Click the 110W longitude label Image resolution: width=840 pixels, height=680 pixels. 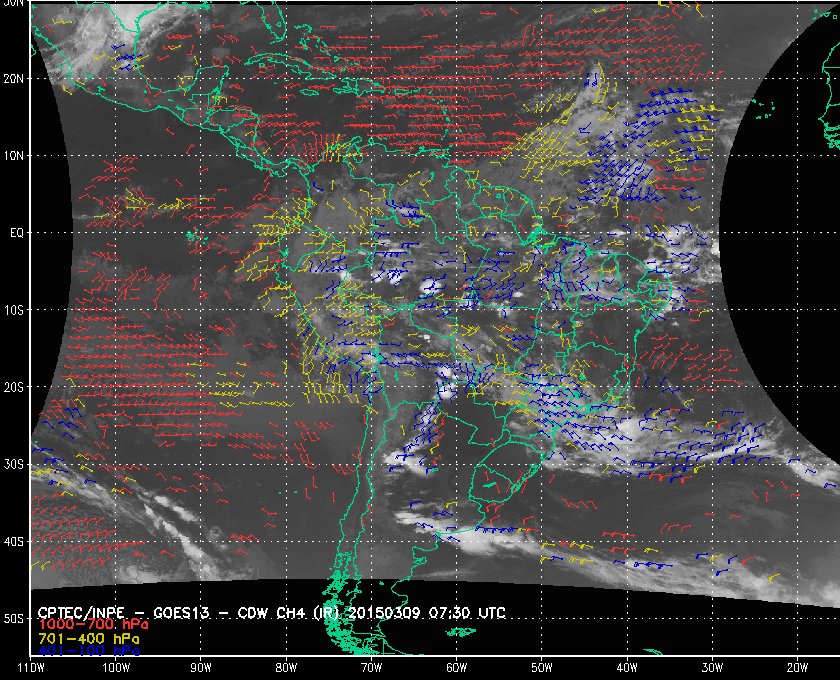point(30,667)
